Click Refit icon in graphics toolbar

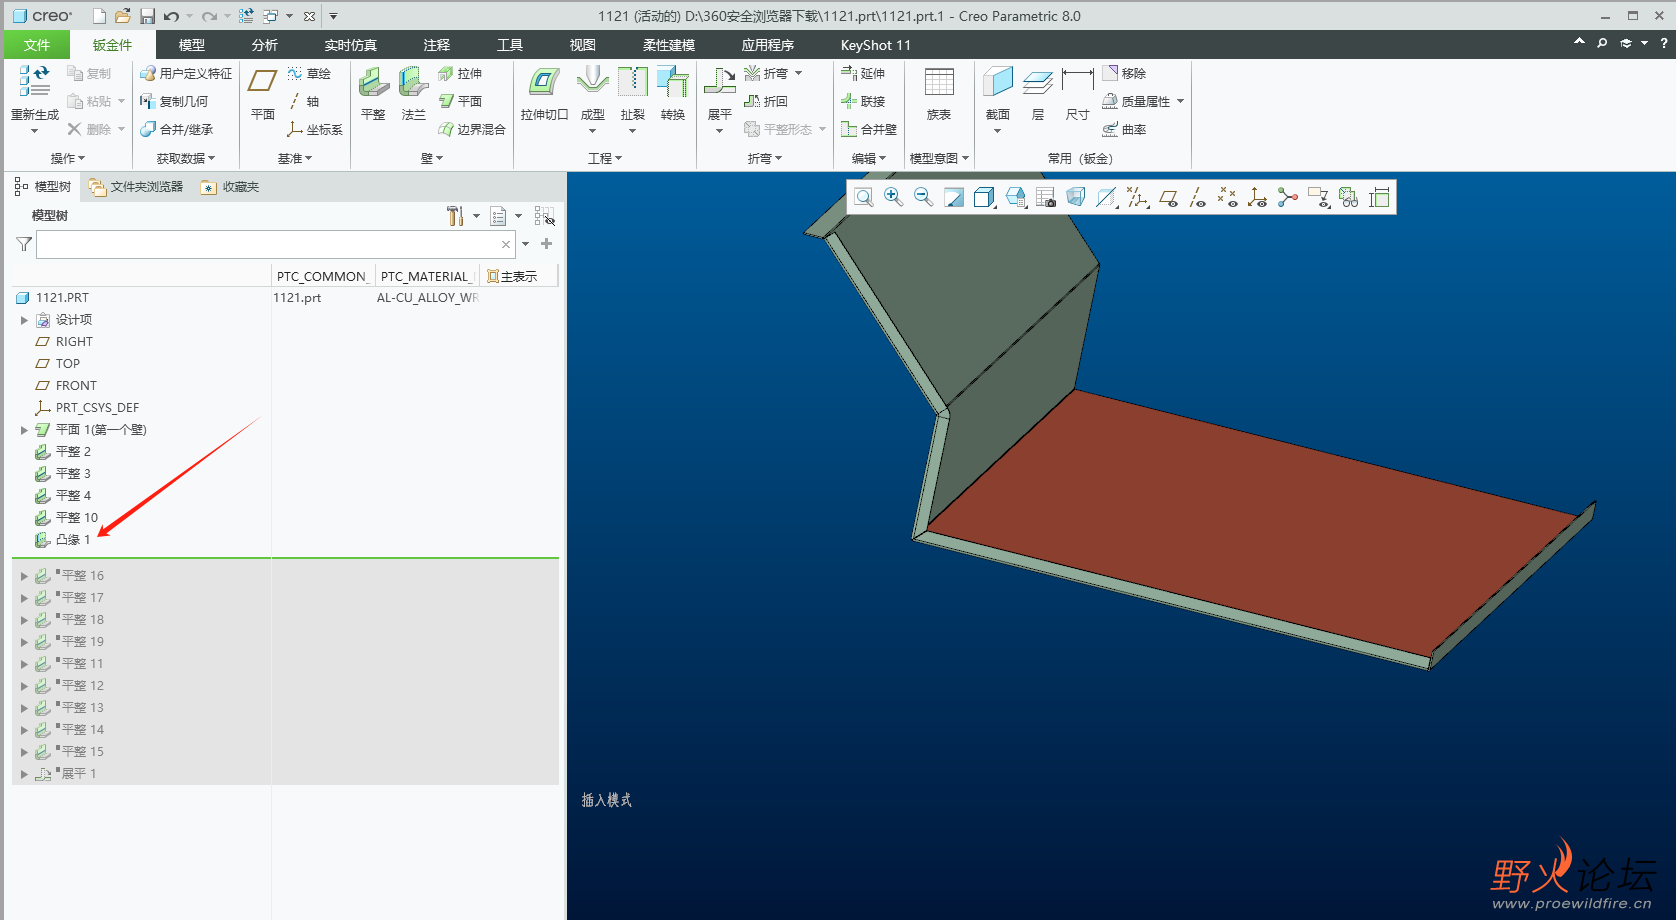[864, 198]
